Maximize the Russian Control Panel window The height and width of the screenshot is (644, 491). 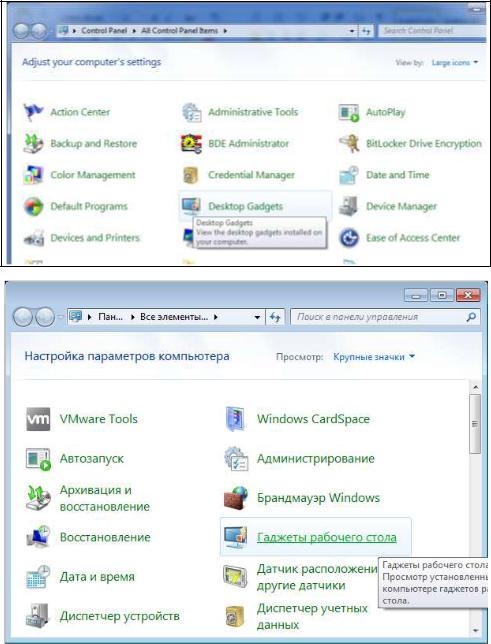pos(442,295)
